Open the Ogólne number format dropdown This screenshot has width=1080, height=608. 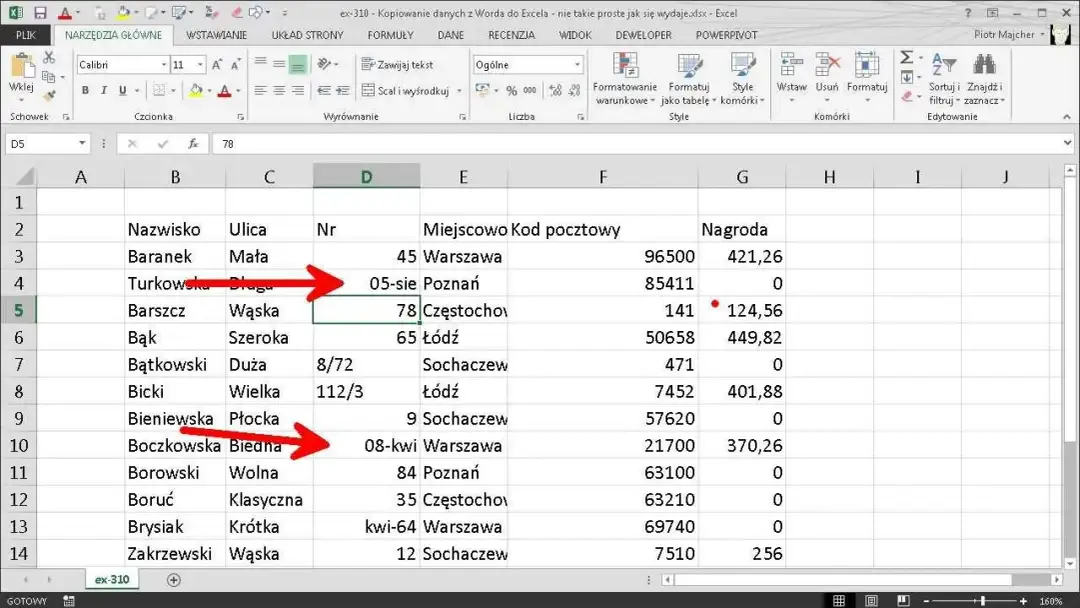click(579, 64)
